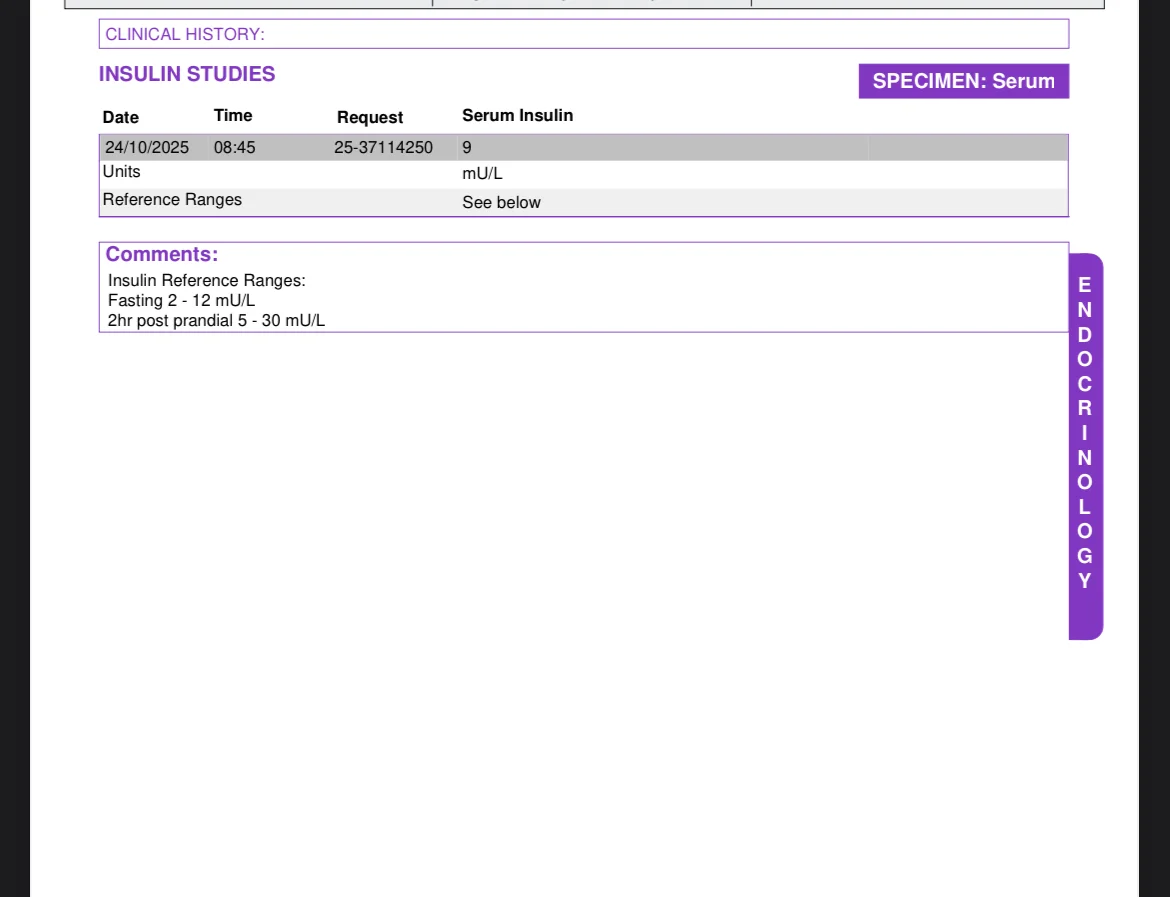Select the date 24/10/2025 cell
1170x897 pixels.
point(147,148)
